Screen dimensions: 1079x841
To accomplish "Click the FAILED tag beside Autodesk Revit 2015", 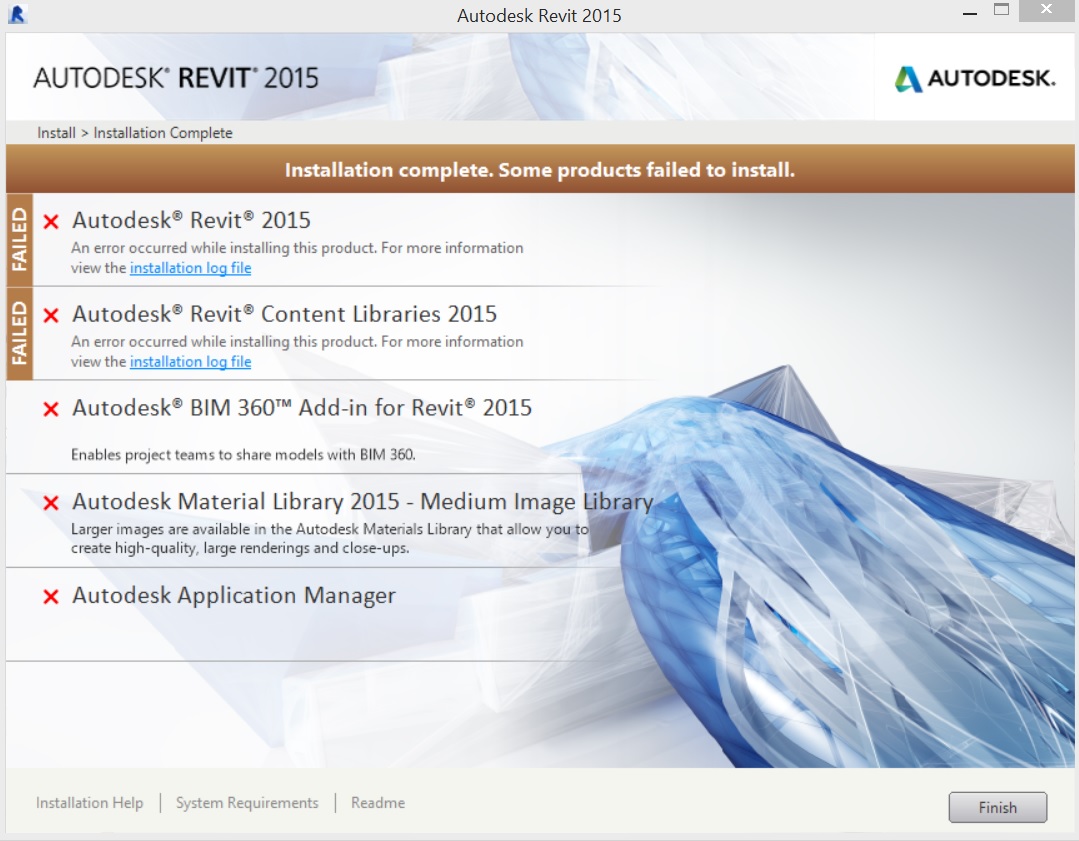I will click(19, 239).
